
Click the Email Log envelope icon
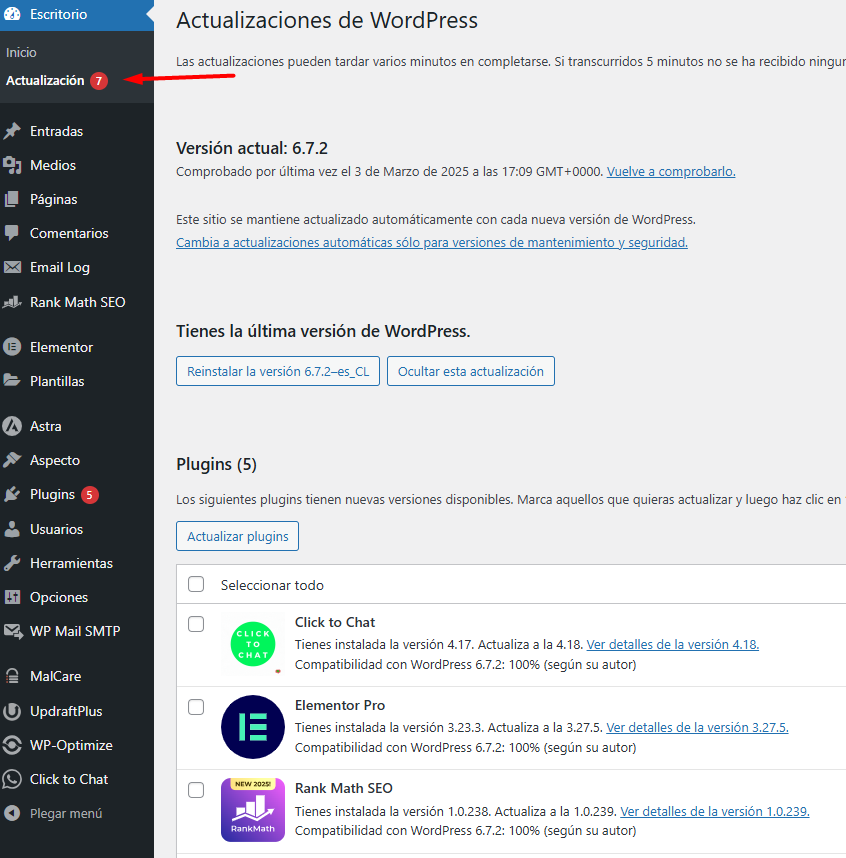12,267
